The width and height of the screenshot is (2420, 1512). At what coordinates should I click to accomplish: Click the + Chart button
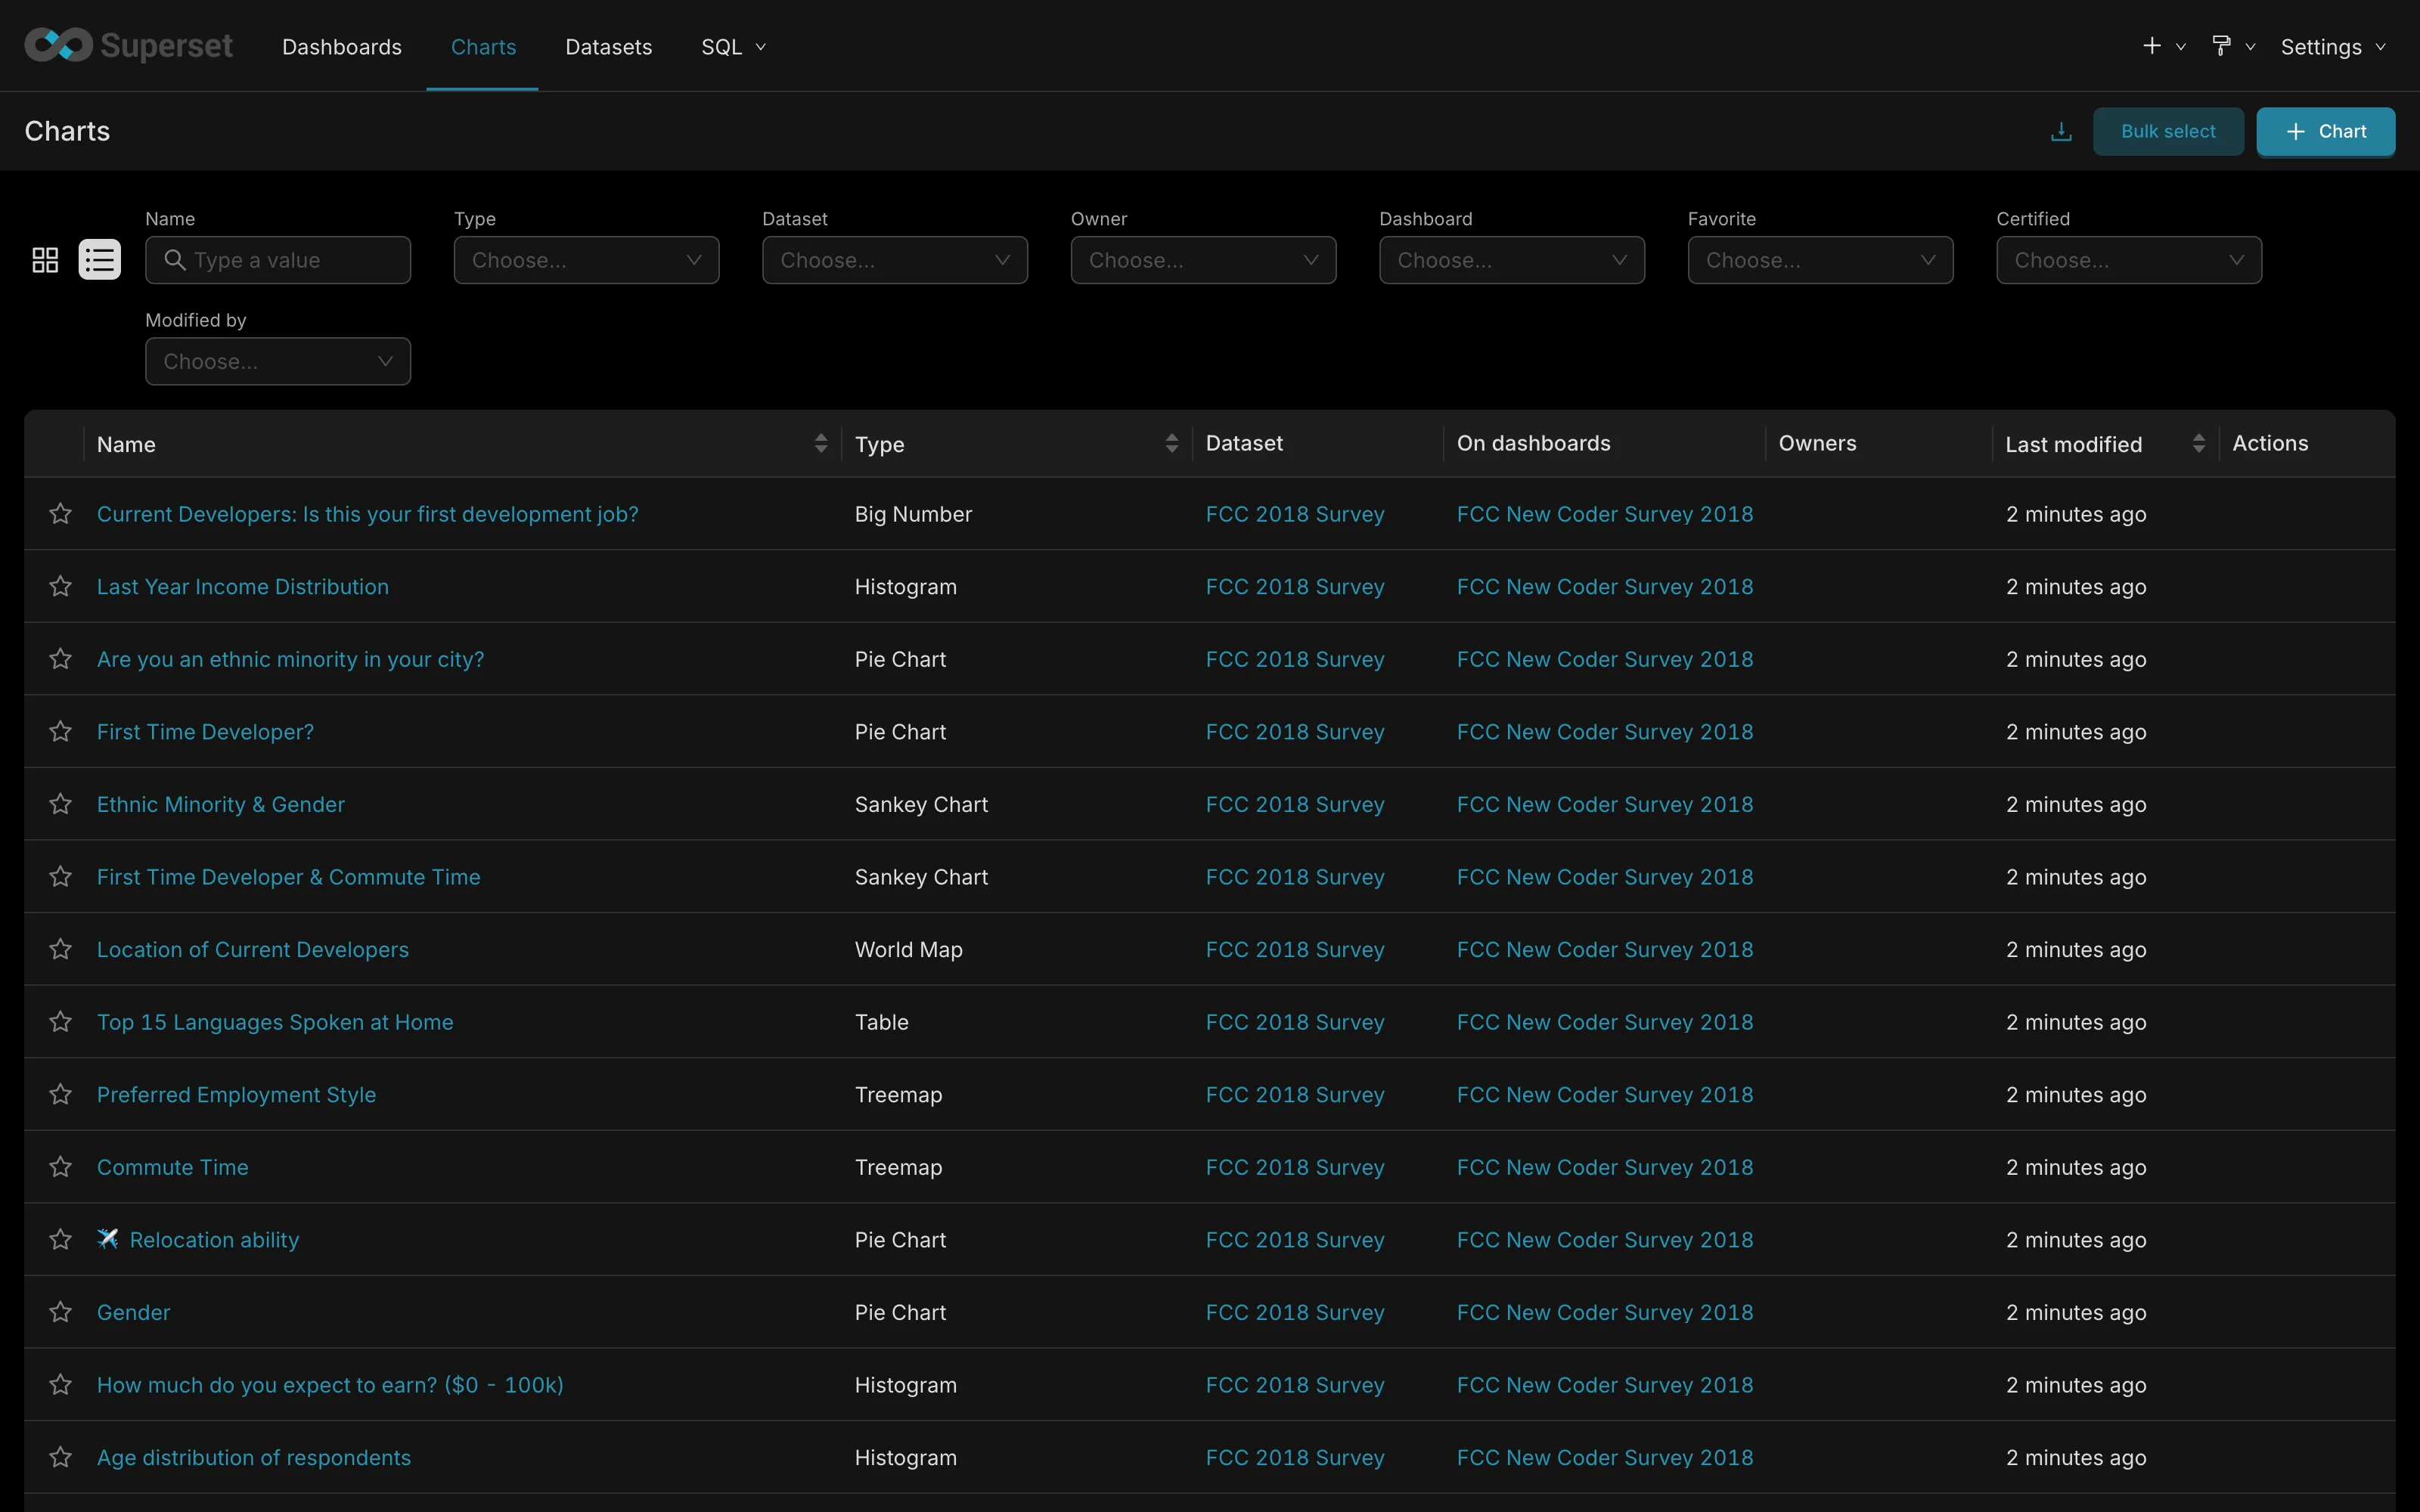[2326, 131]
